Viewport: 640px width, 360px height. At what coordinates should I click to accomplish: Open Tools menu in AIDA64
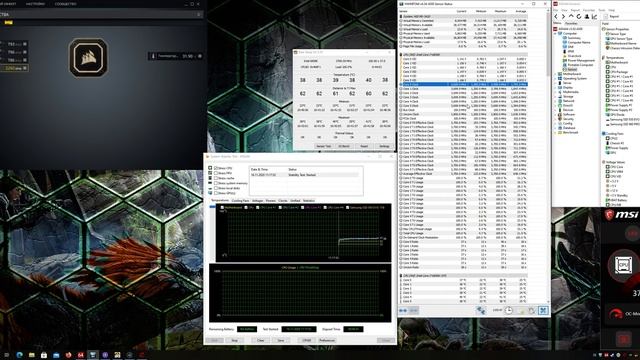(602, 10)
